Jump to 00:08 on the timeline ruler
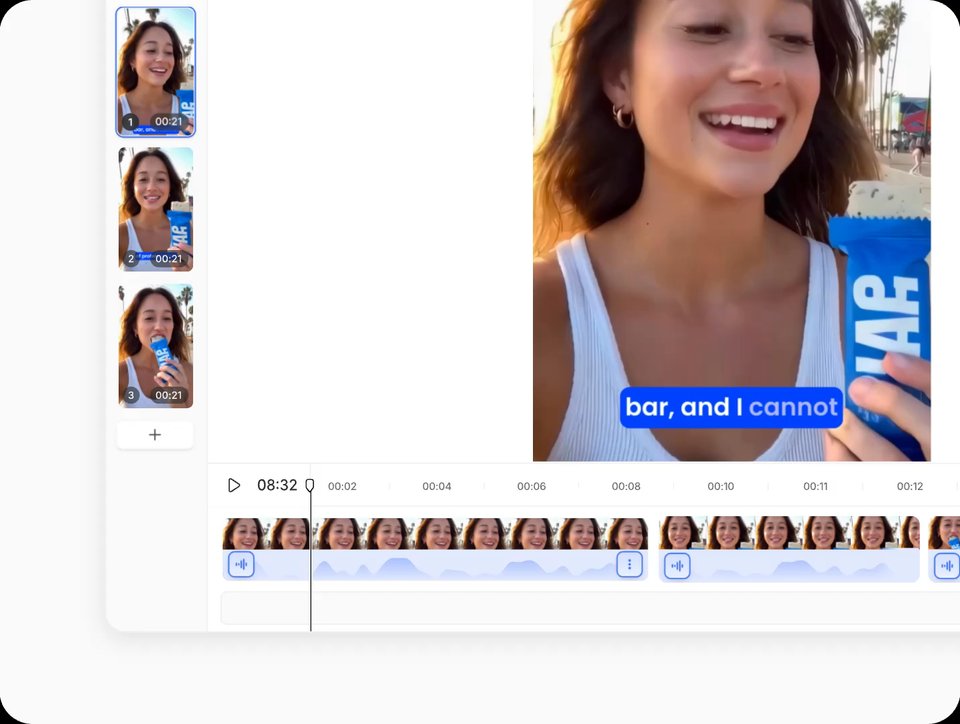The image size is (960, 724). [626, 486]
